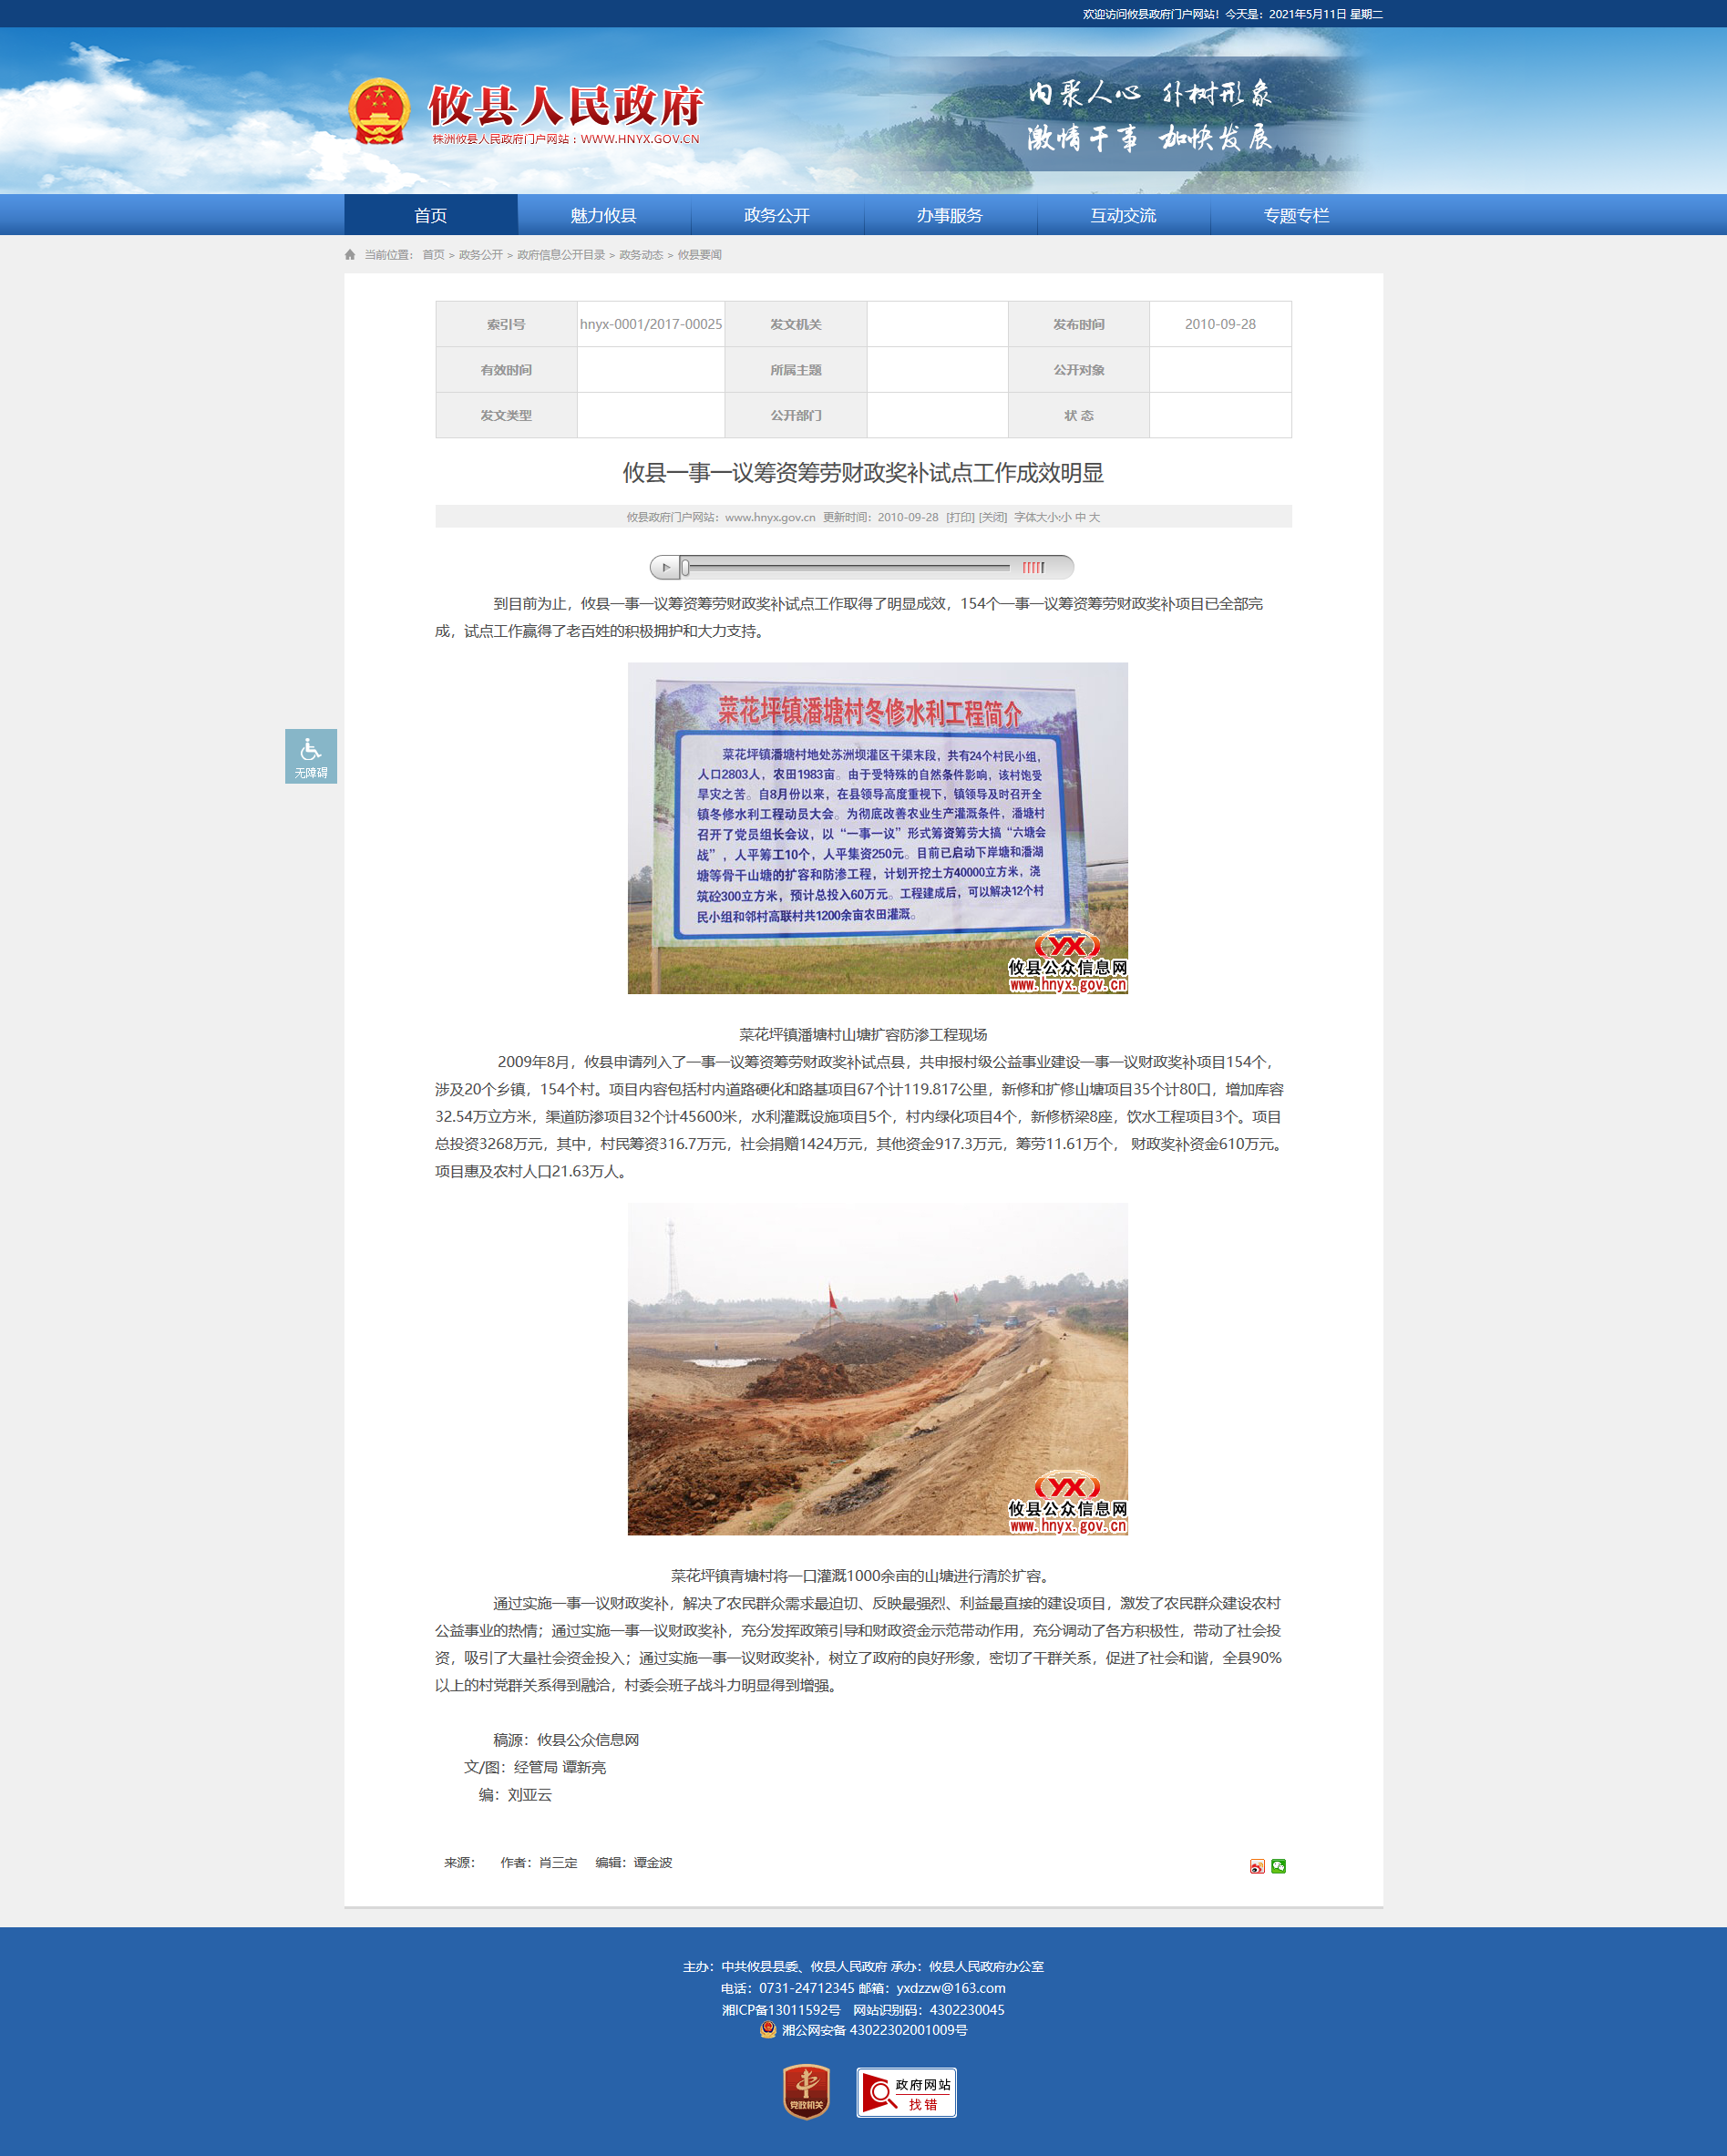Open the 魅力攸县 menu

(x=604, y=215)
